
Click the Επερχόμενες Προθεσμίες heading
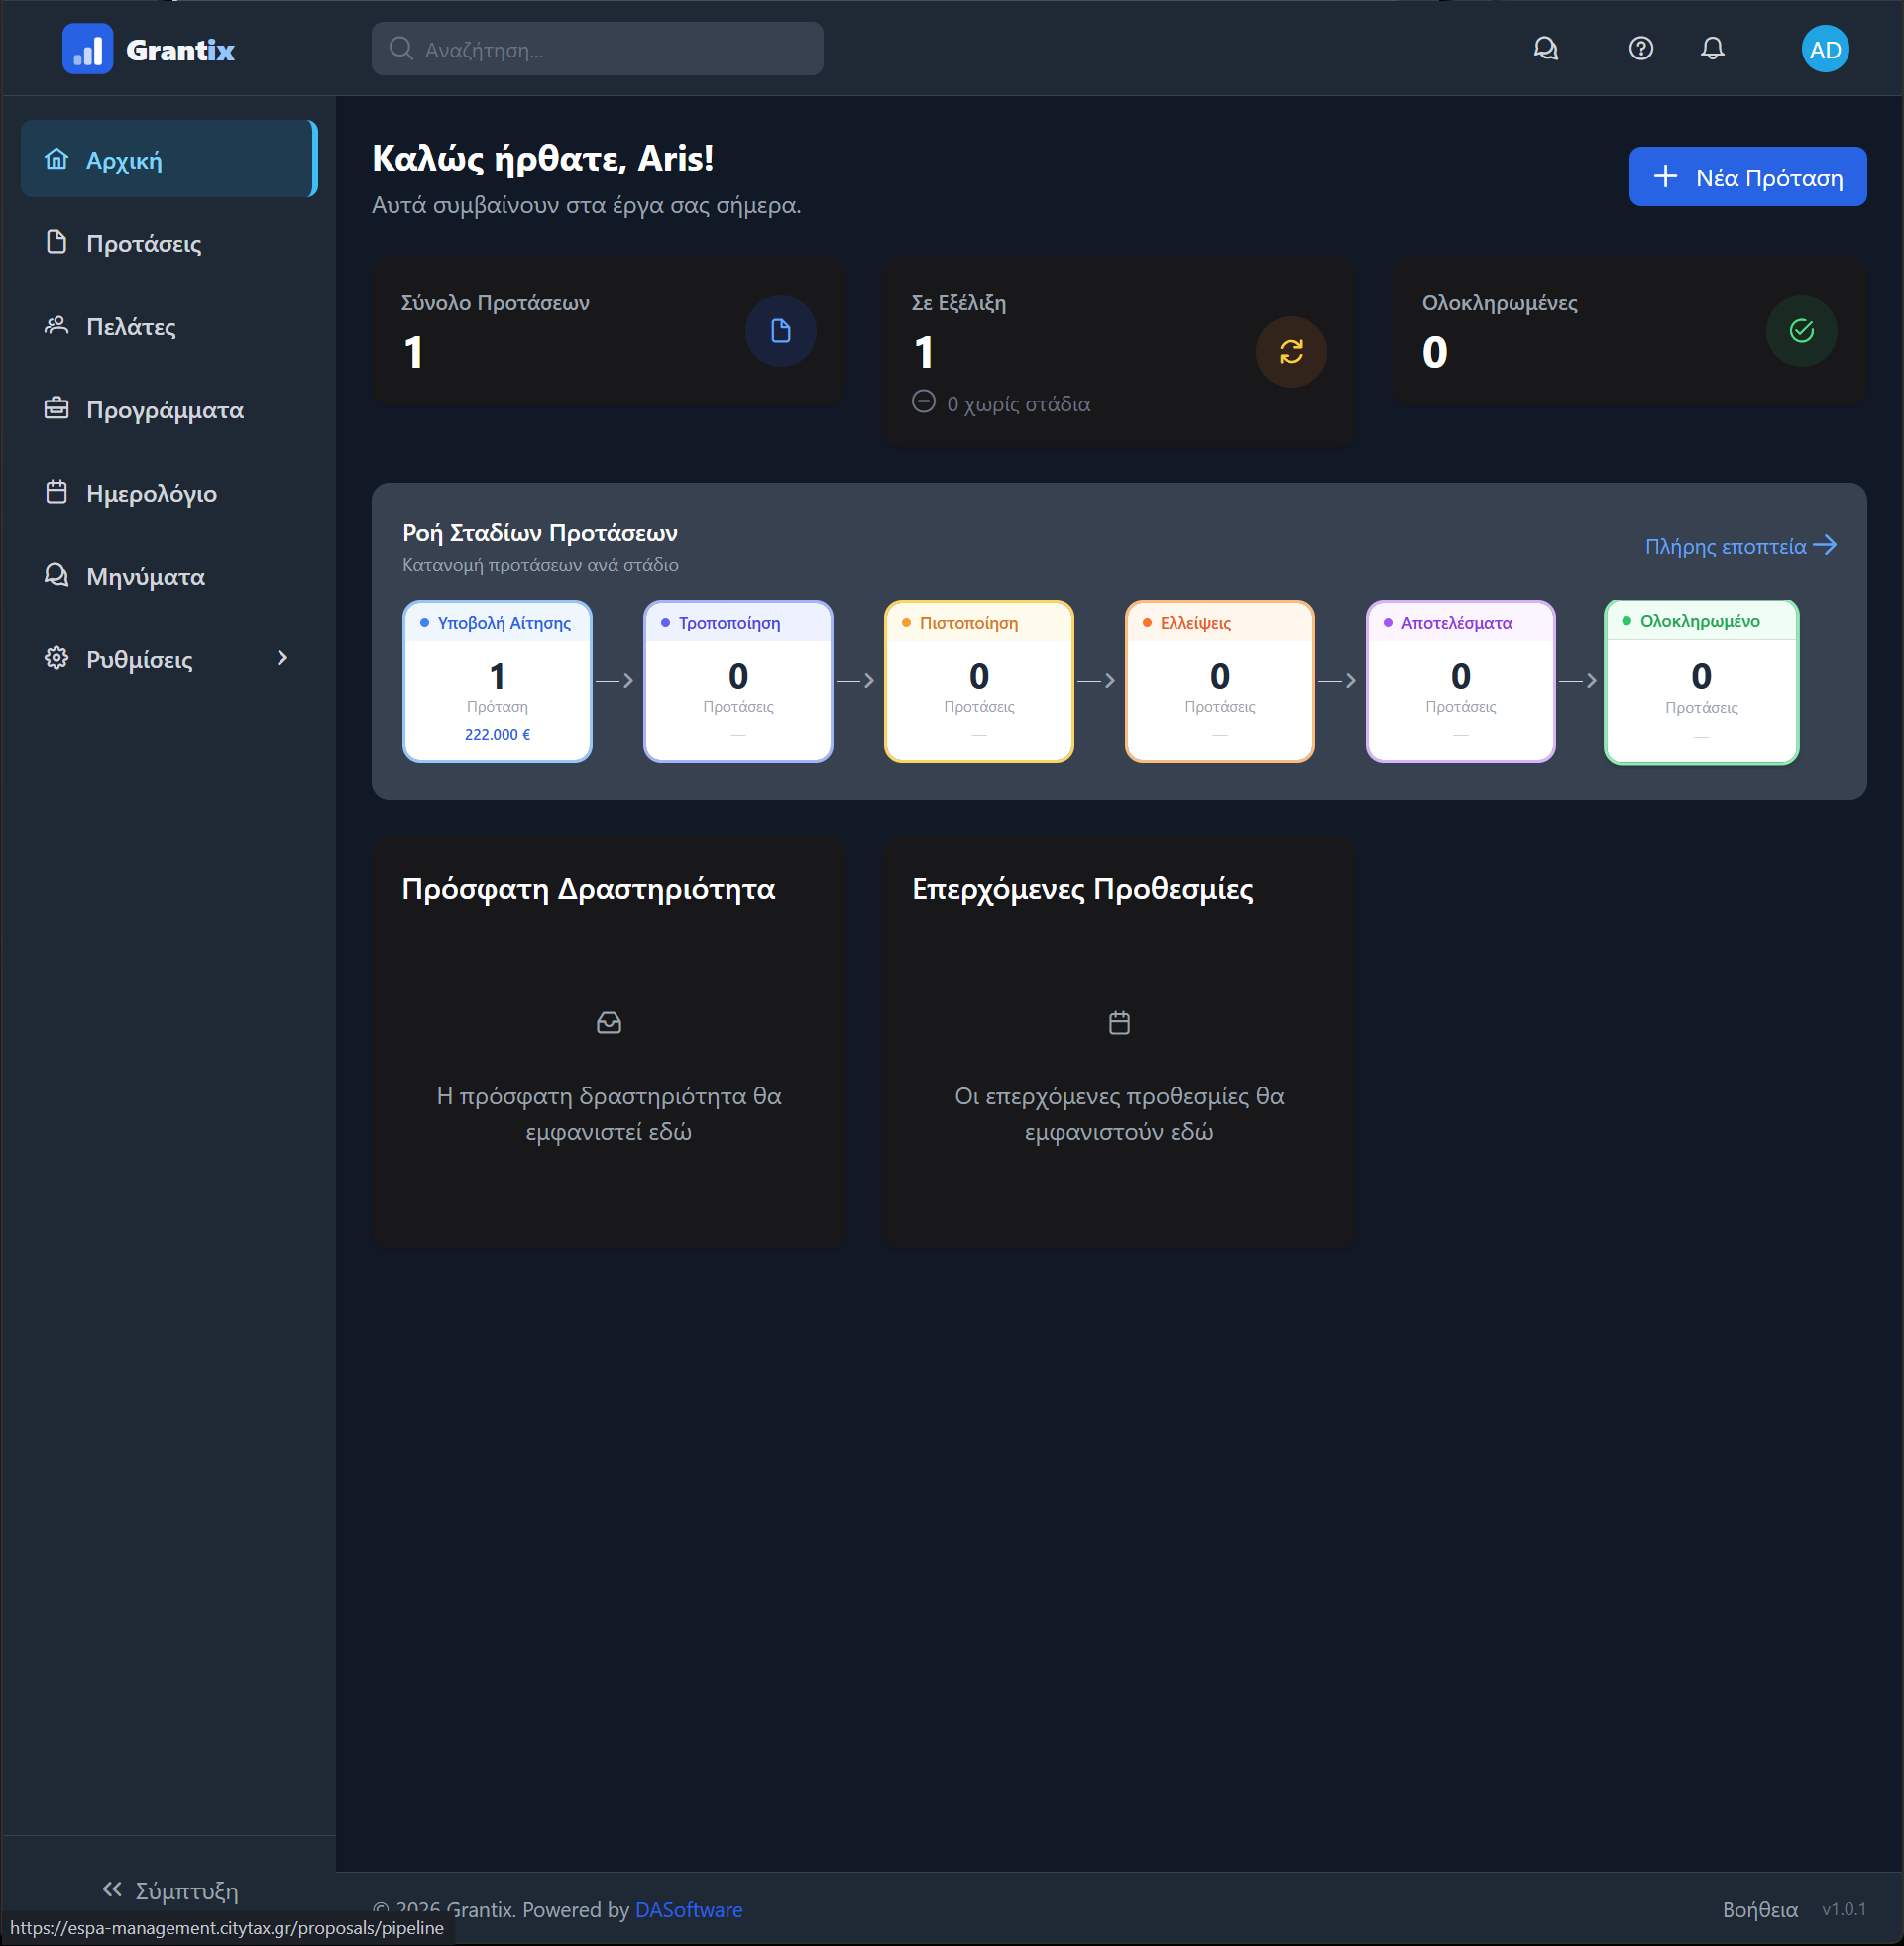(1082, 889)
